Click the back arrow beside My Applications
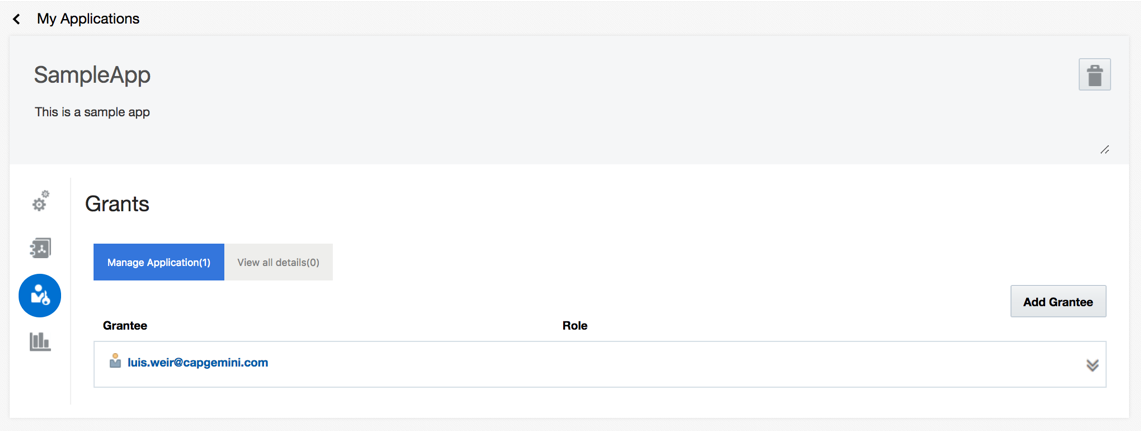Image resolution: width=1141 pixels, height=431 pixels. click(x=16, y=20)
